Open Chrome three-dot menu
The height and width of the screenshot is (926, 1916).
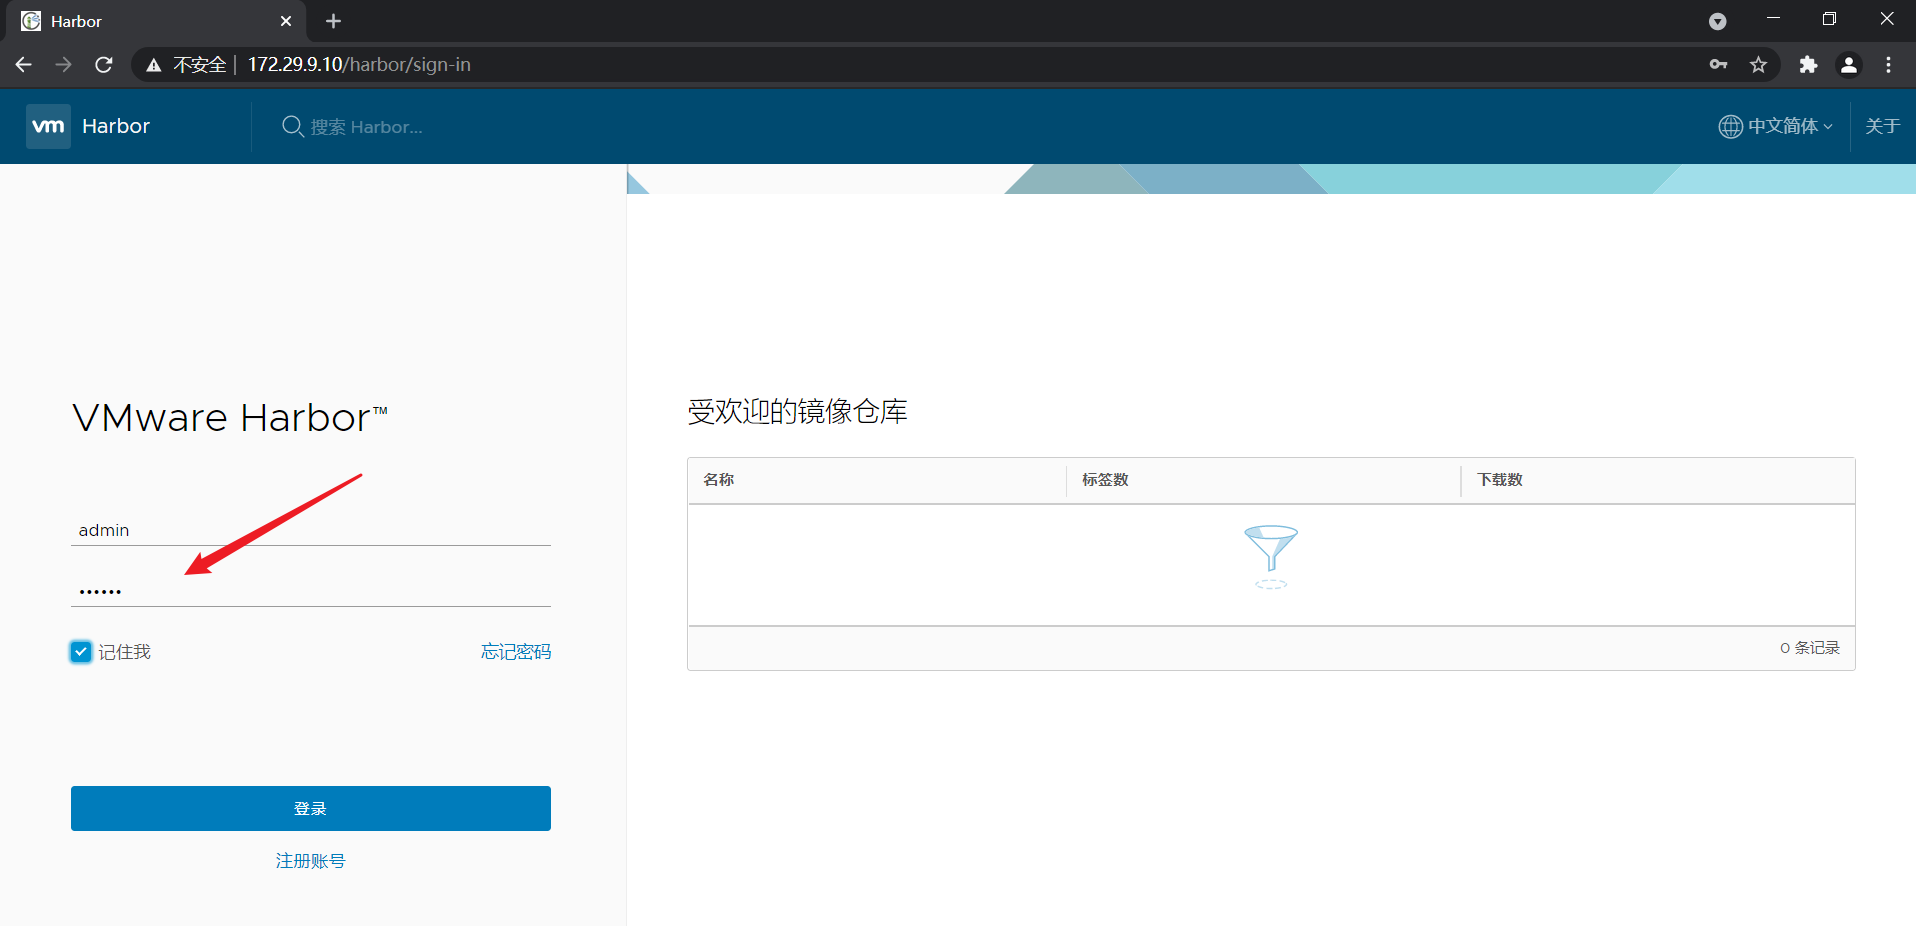1888,65
